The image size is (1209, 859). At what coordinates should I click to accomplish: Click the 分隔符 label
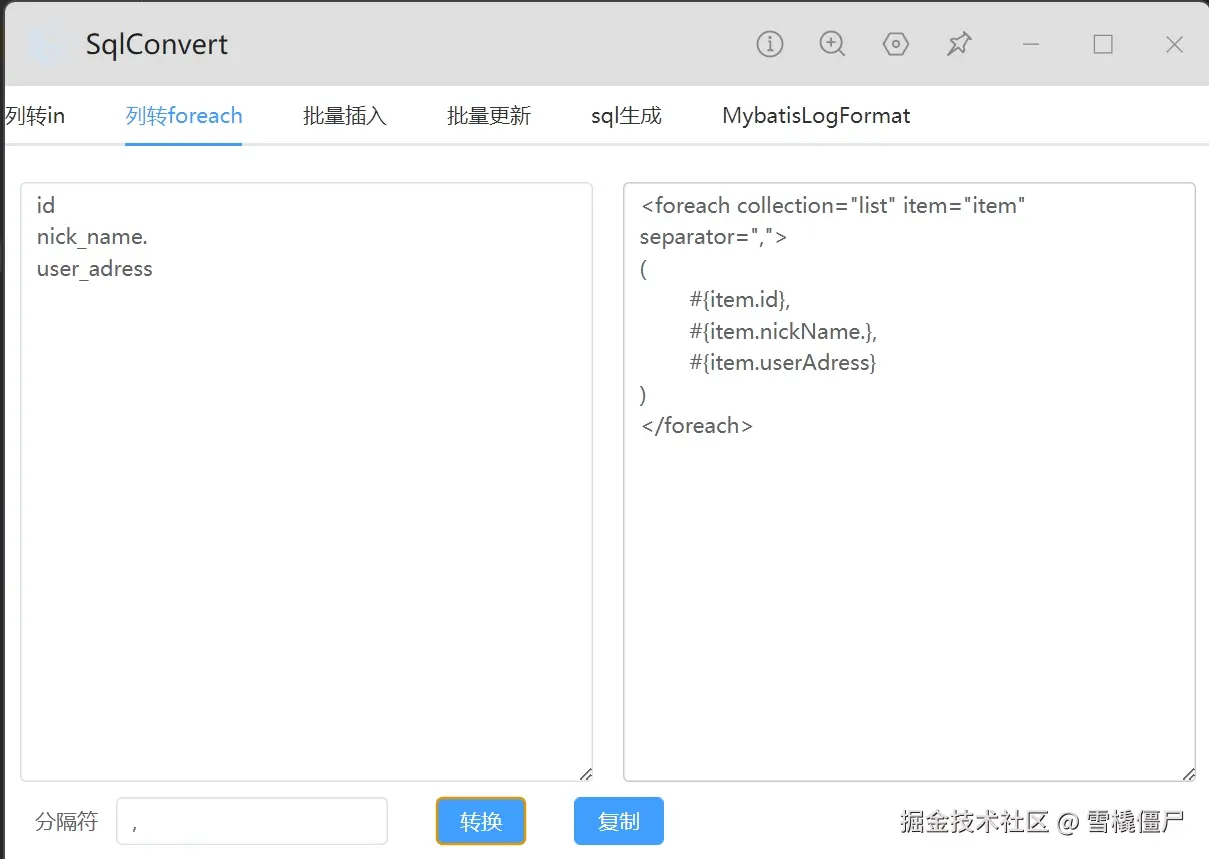click(67, 822)
